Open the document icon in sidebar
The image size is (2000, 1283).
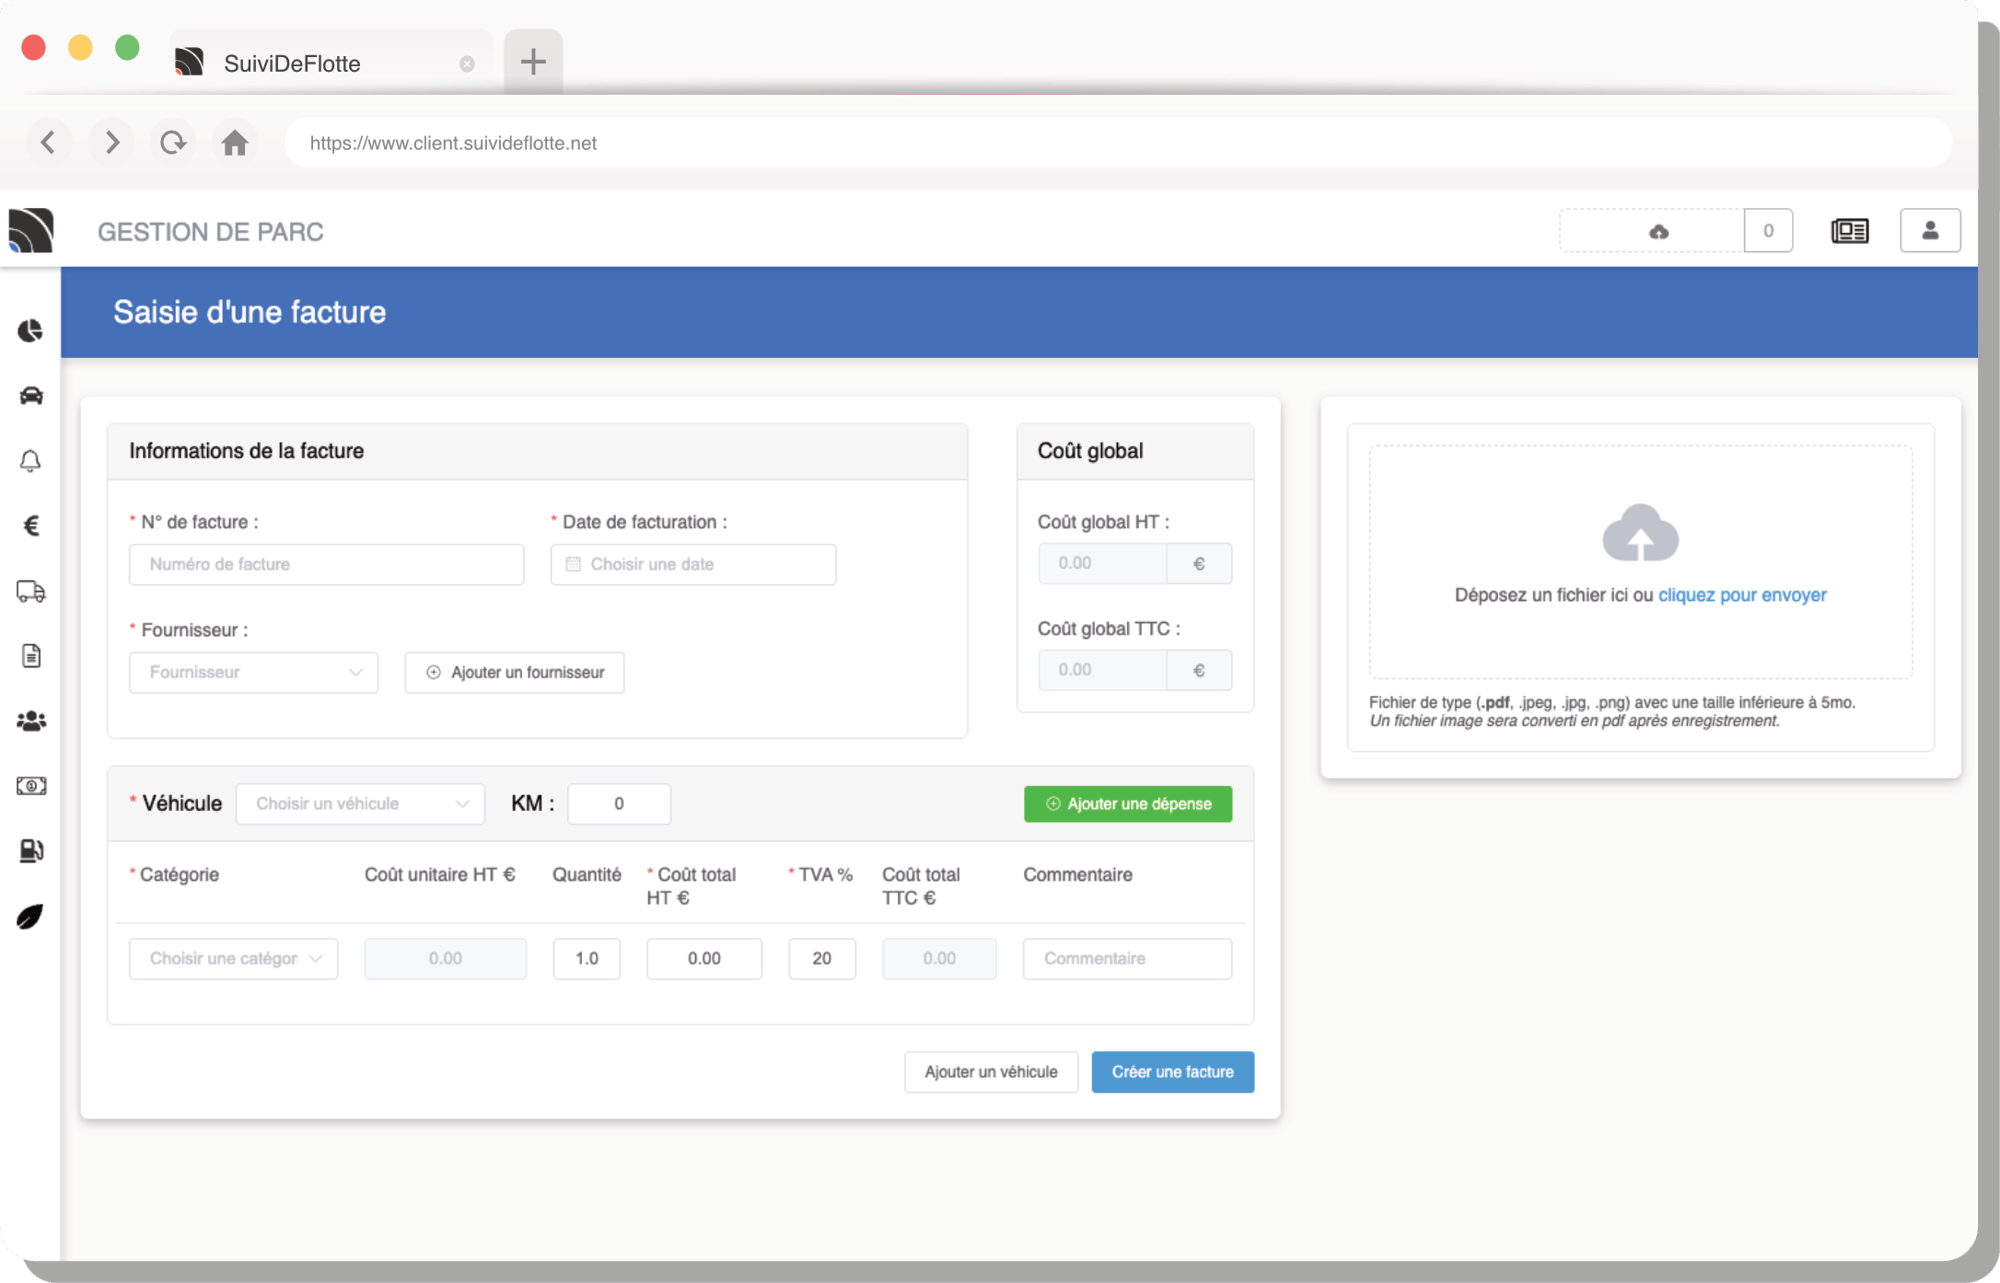31,656
